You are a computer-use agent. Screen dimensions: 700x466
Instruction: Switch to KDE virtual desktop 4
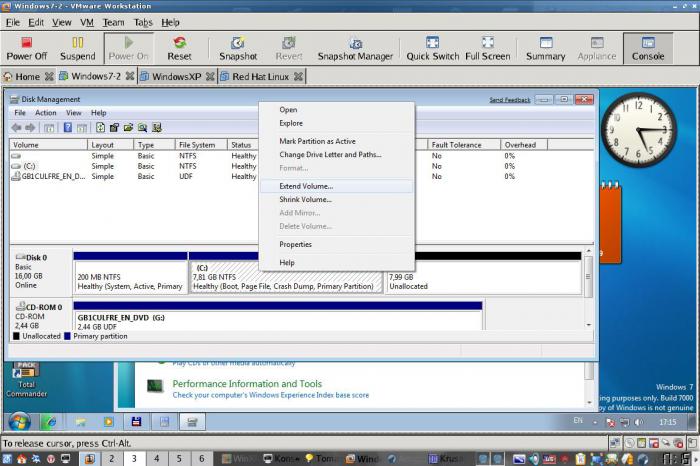tap(157, 458)
